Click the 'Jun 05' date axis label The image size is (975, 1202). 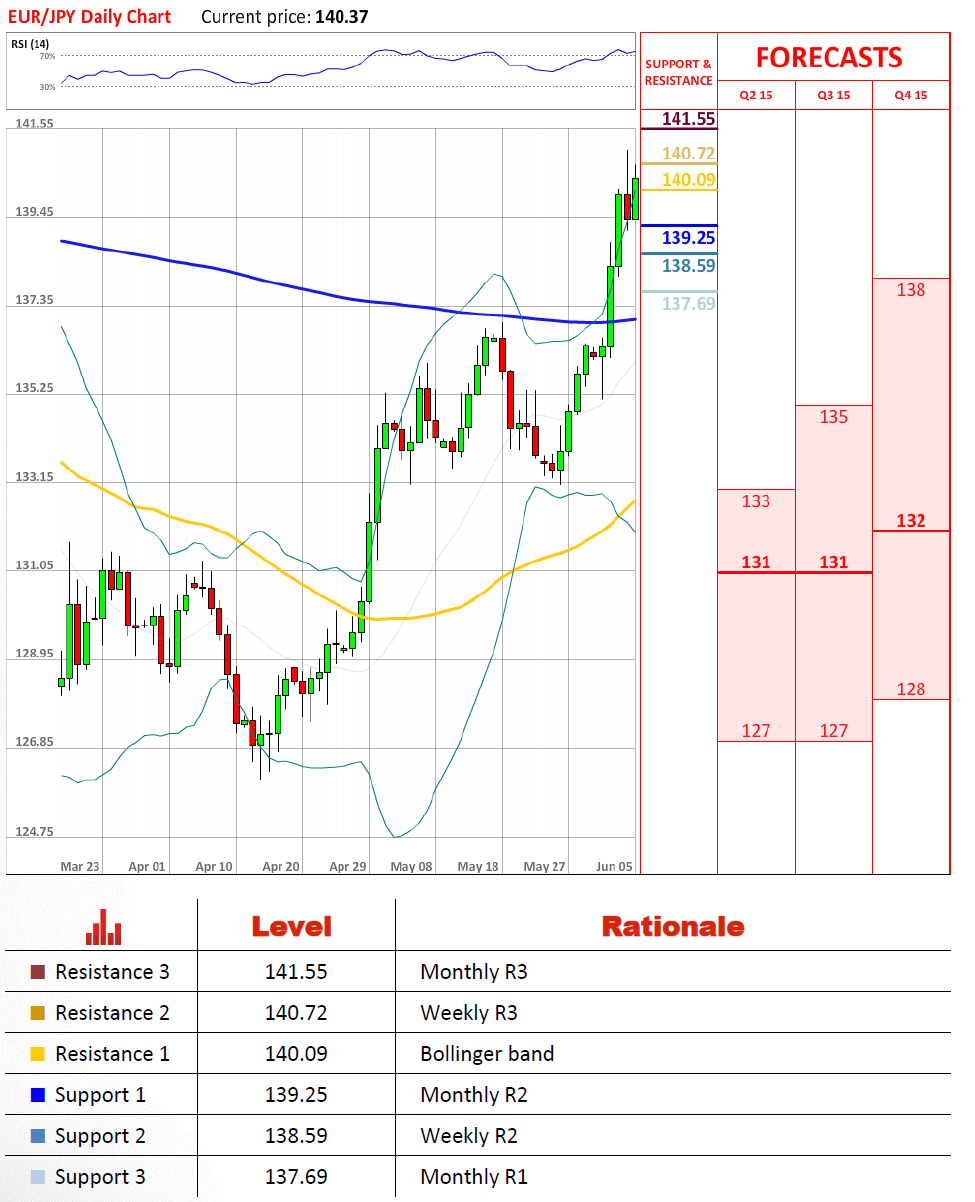click(613, 866)
